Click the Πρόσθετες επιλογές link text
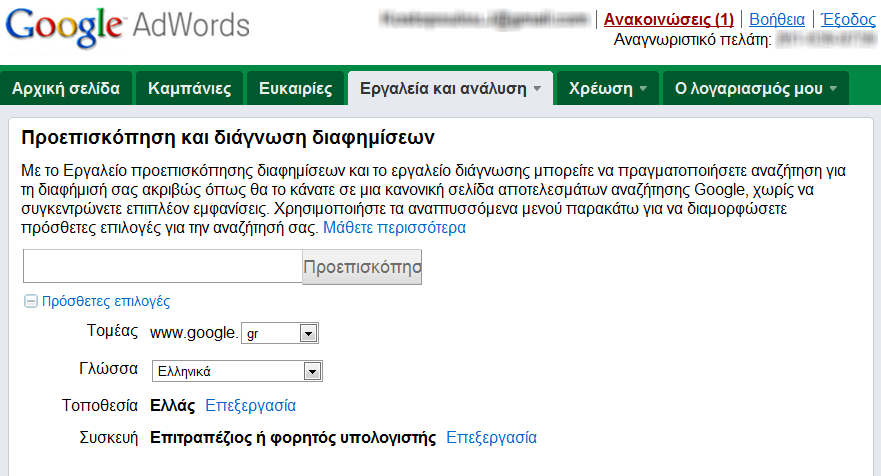Viewport: 881px width, 476px height. tap(106, 301)
